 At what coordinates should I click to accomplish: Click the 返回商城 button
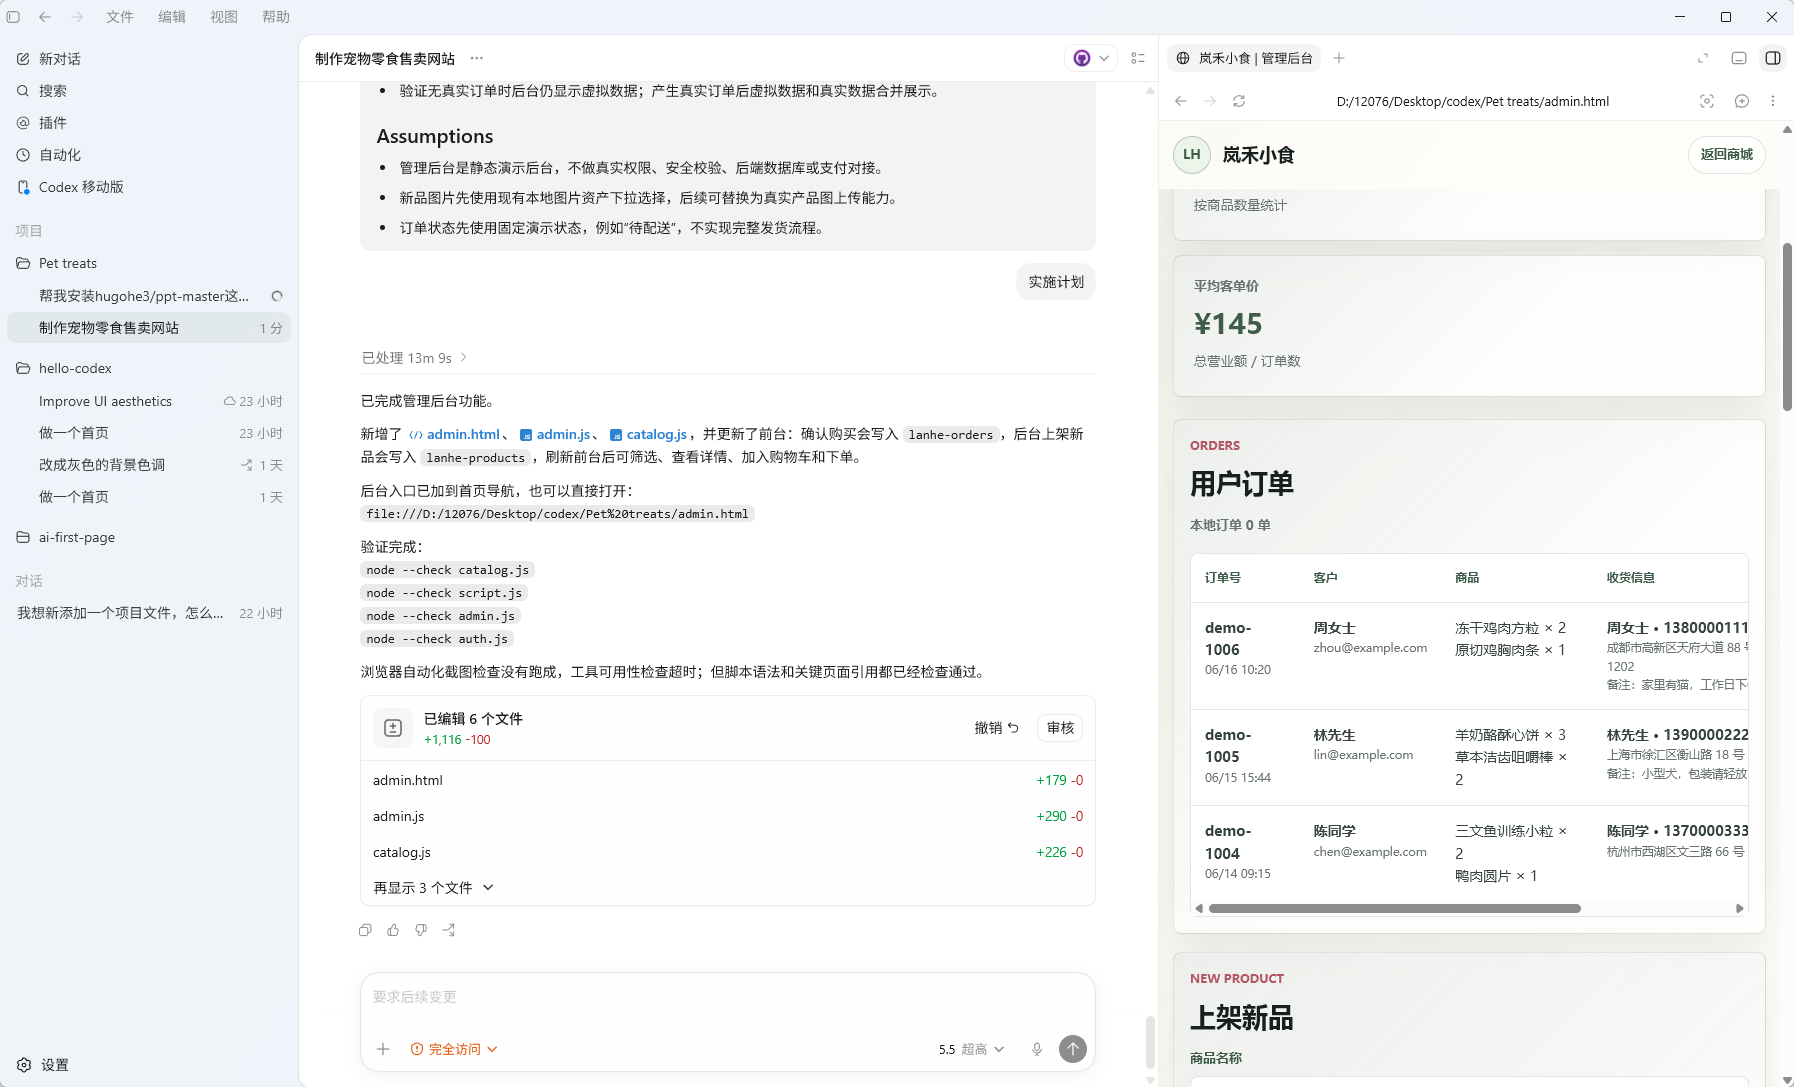click(1726, 154)
